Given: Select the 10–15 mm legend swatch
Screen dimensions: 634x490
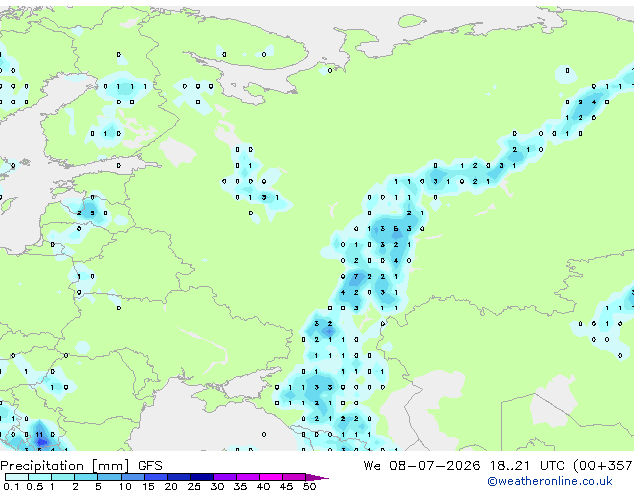Looking at the screenshot, I should [x=133, y=477].
